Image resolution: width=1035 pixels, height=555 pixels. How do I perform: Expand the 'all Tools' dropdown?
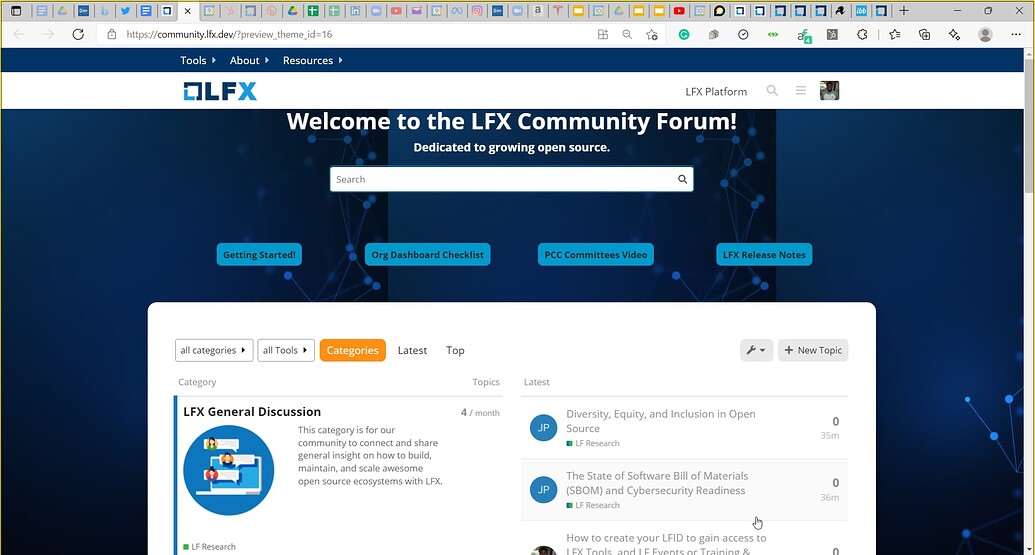pyautogui.click(x=286, y=350)
